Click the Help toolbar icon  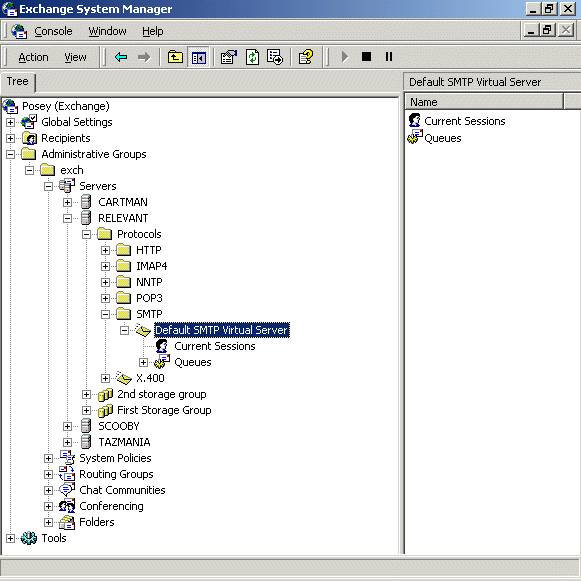pos(306,57)
